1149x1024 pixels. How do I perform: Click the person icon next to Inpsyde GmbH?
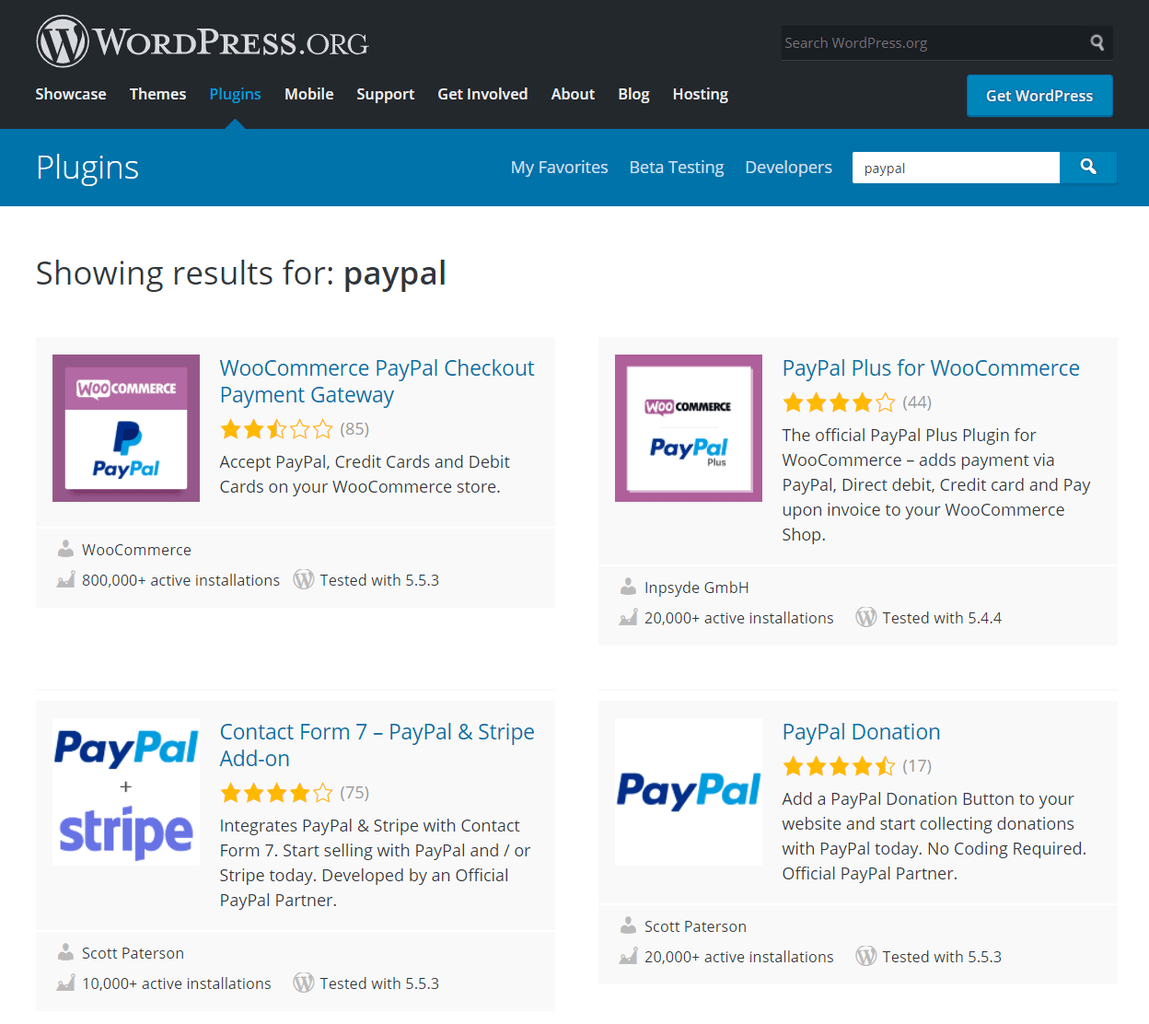click(627, 587)
